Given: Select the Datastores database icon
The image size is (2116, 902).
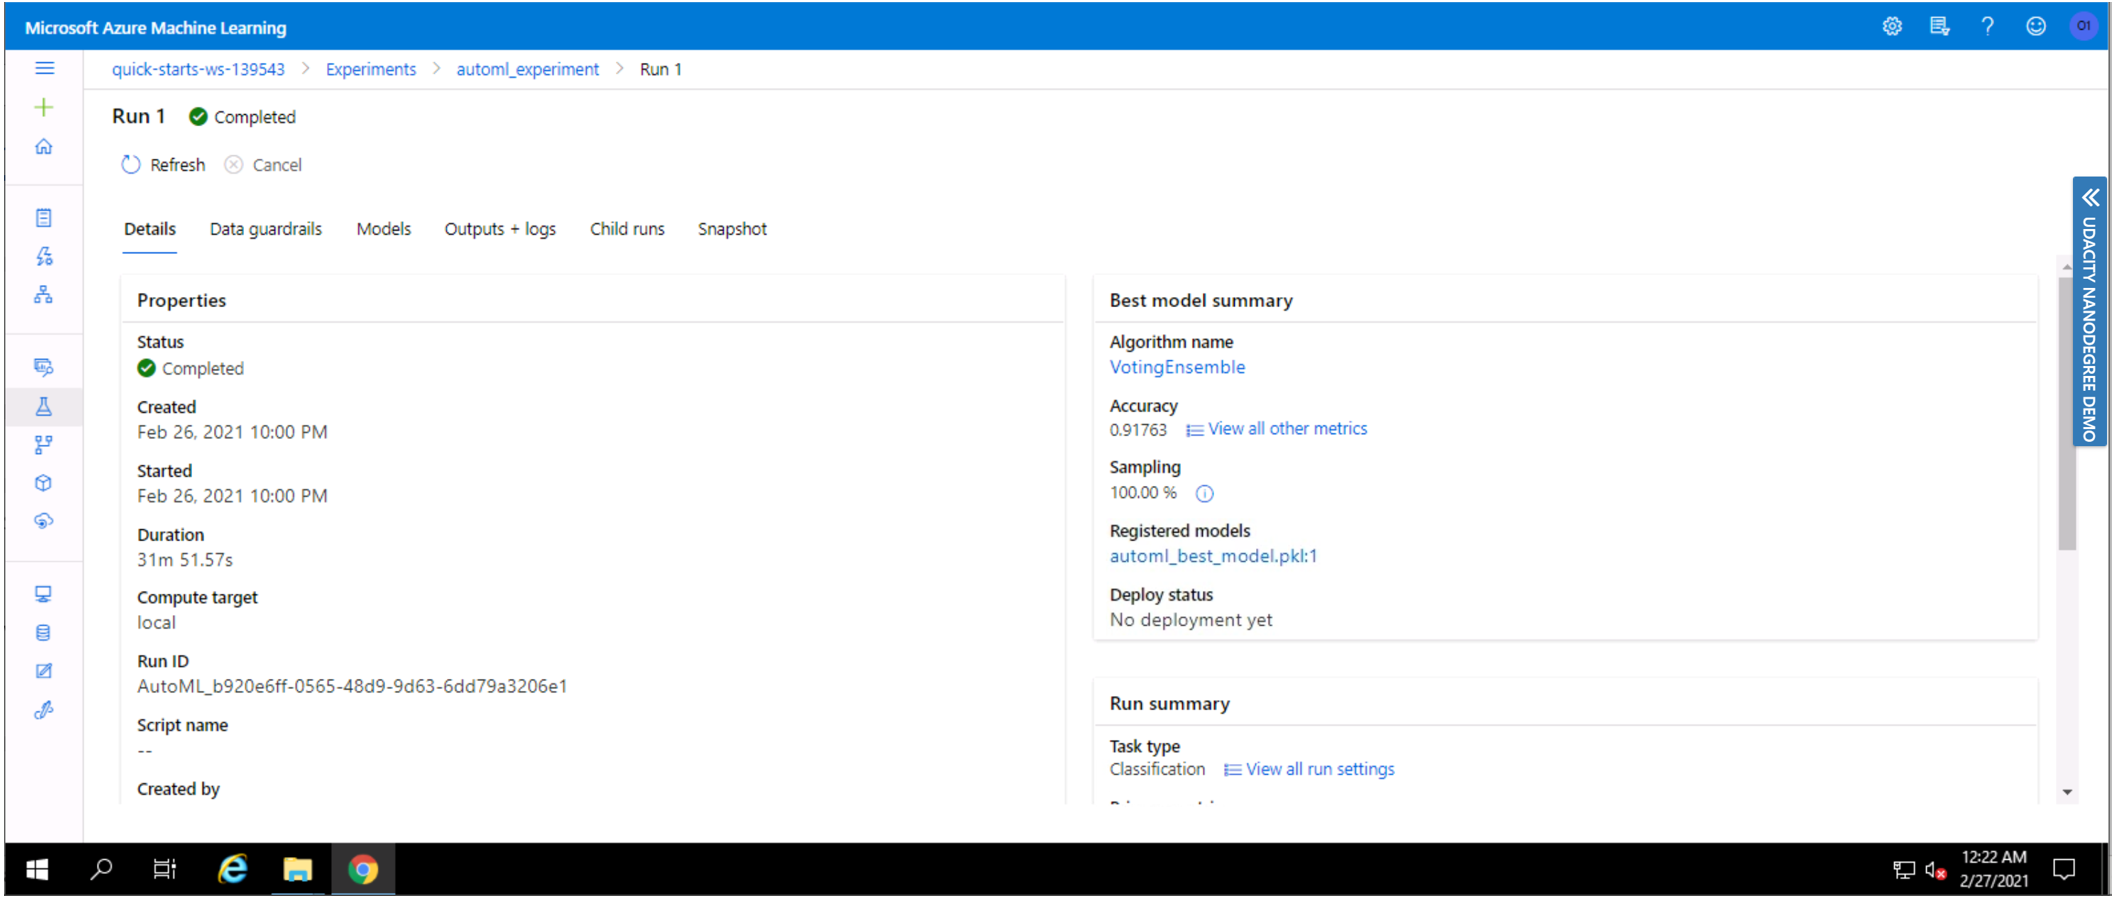Looking at the screenshot, I should click(44, 632).
